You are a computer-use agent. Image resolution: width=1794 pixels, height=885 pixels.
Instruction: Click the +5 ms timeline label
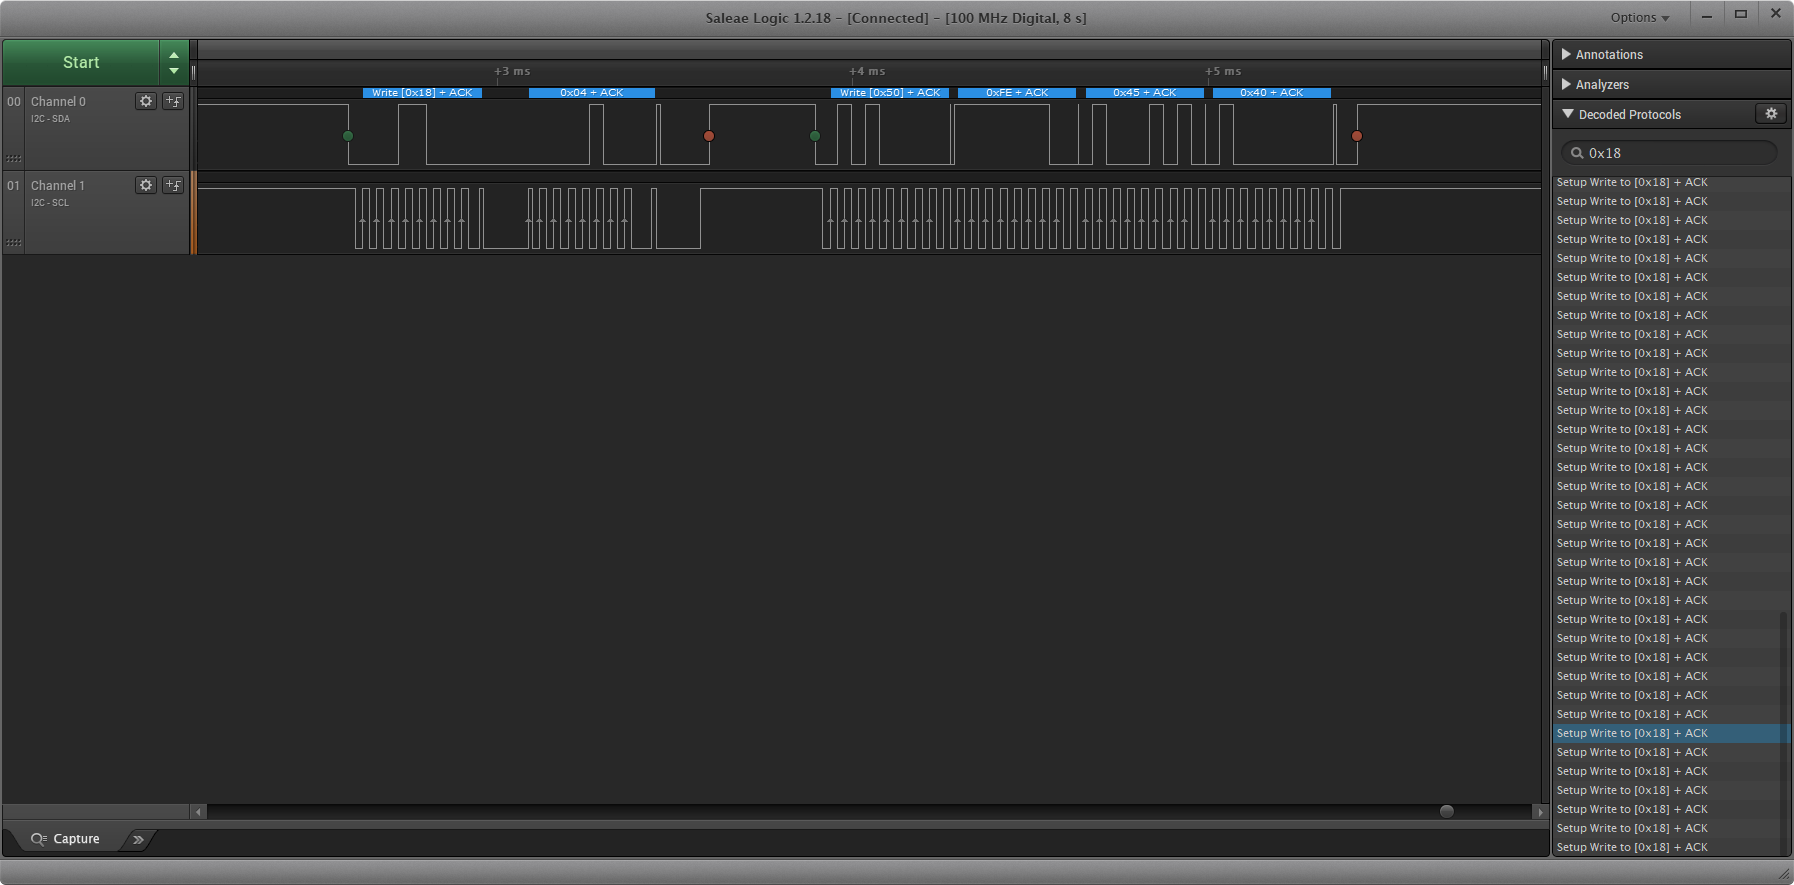click(1223, 71)
